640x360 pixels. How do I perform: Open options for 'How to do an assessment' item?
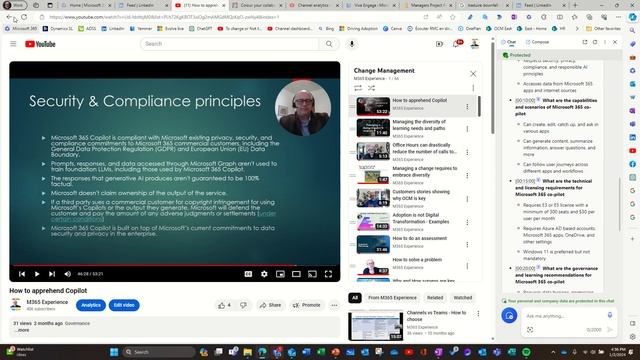(467, 244)
